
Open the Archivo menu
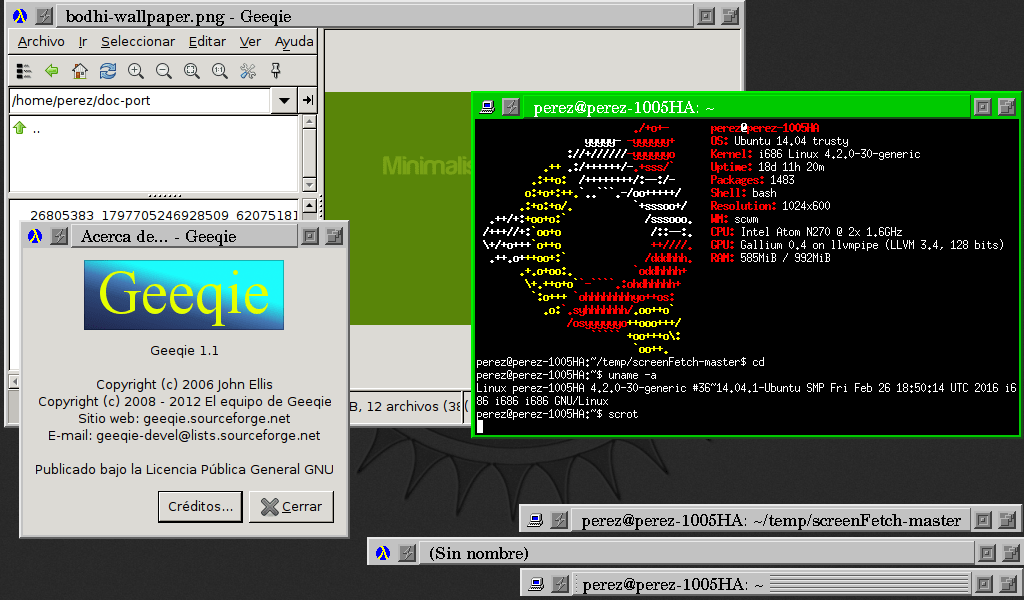41,42
